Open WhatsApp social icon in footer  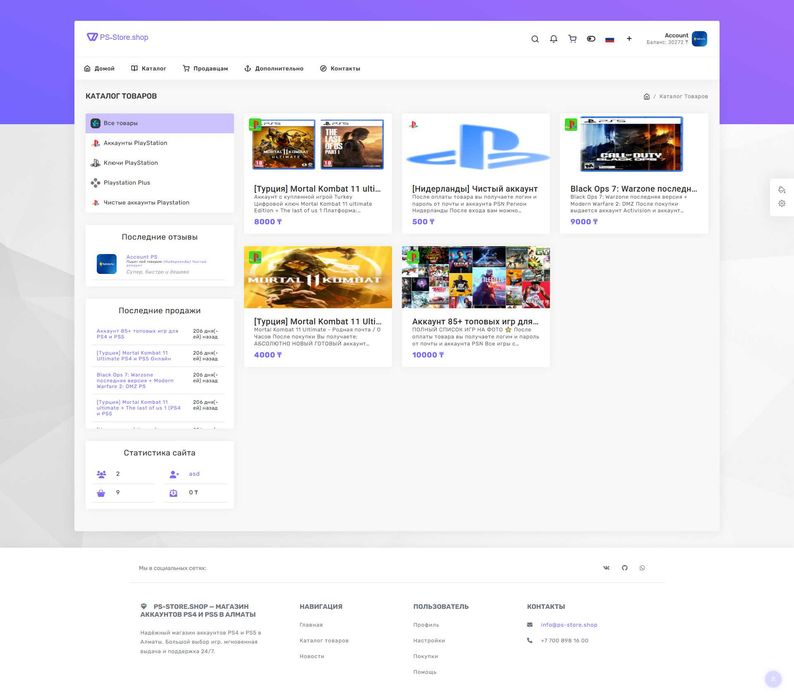point(642,568)
